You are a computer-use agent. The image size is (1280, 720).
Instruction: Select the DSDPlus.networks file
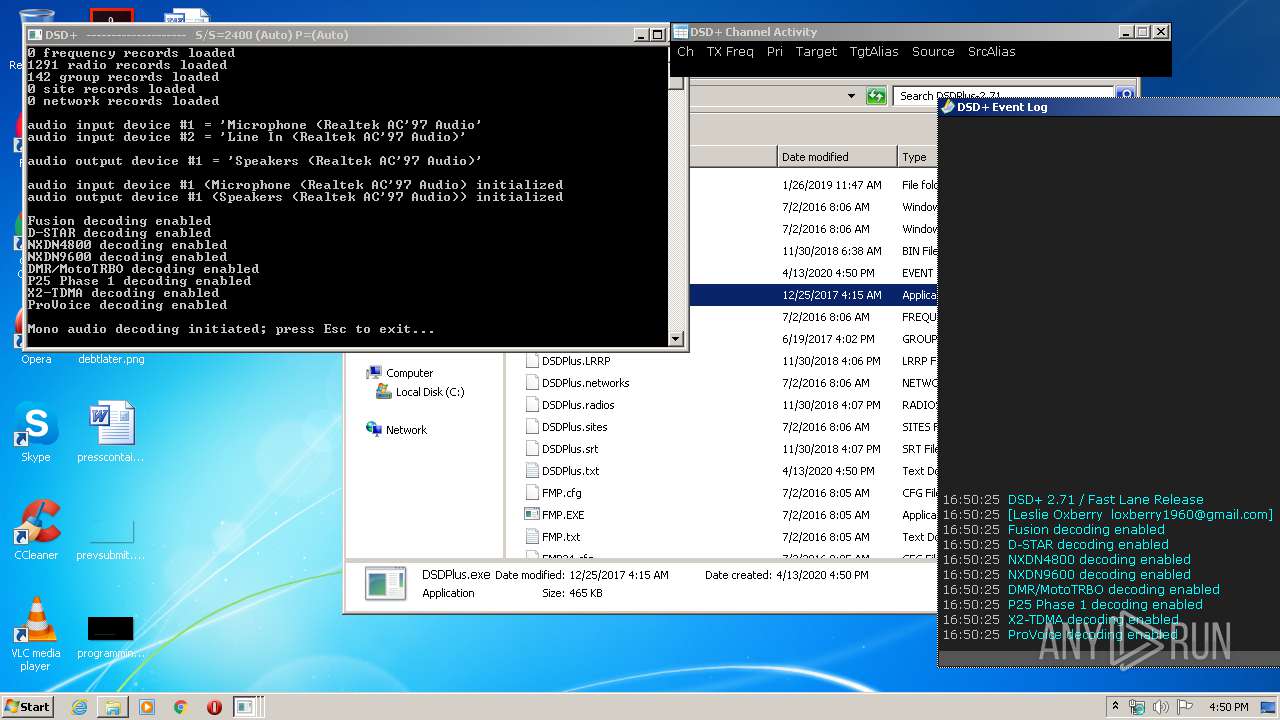pos(586,383)
